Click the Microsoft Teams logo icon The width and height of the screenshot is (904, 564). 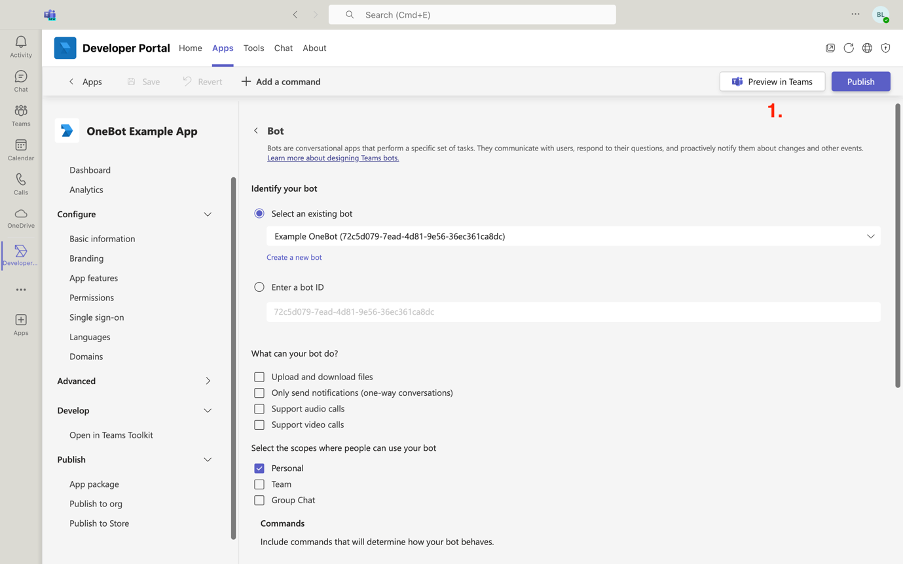[x=50, y=14]
